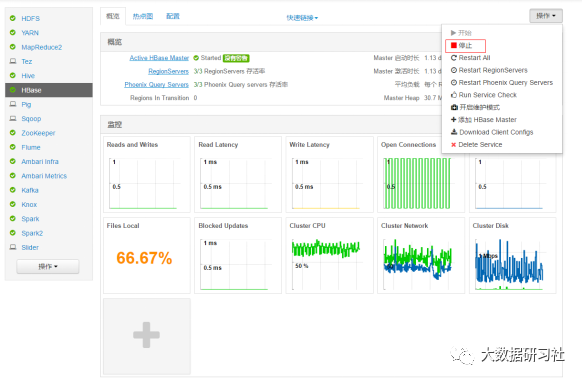Select MapReduce2 service
The width and height of the screenshot is (583, 381).
(x=42, y=47)
